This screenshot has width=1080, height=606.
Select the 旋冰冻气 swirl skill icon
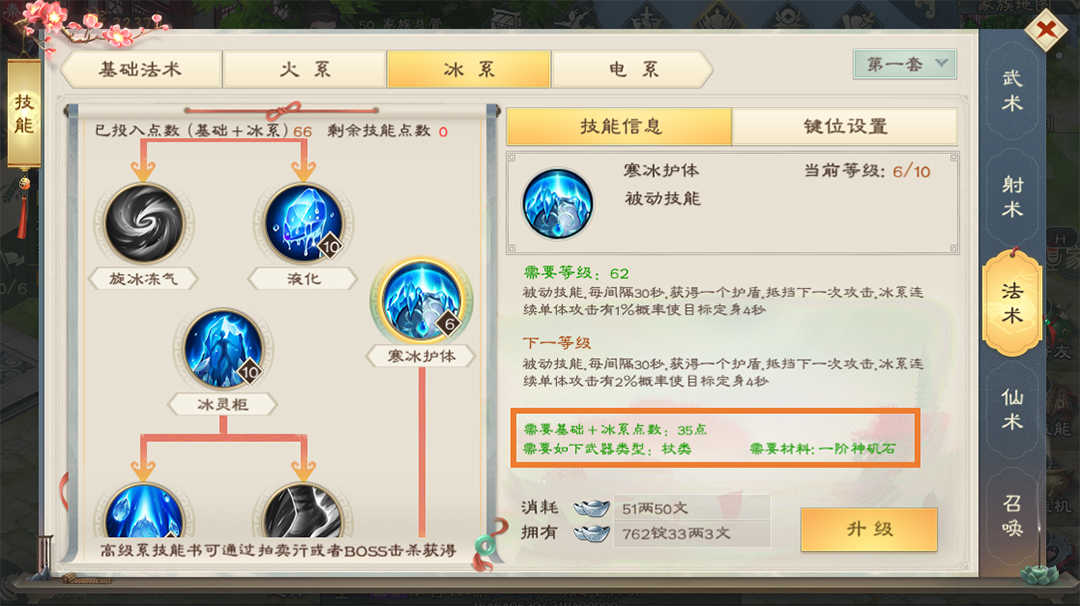coord(144,223)
